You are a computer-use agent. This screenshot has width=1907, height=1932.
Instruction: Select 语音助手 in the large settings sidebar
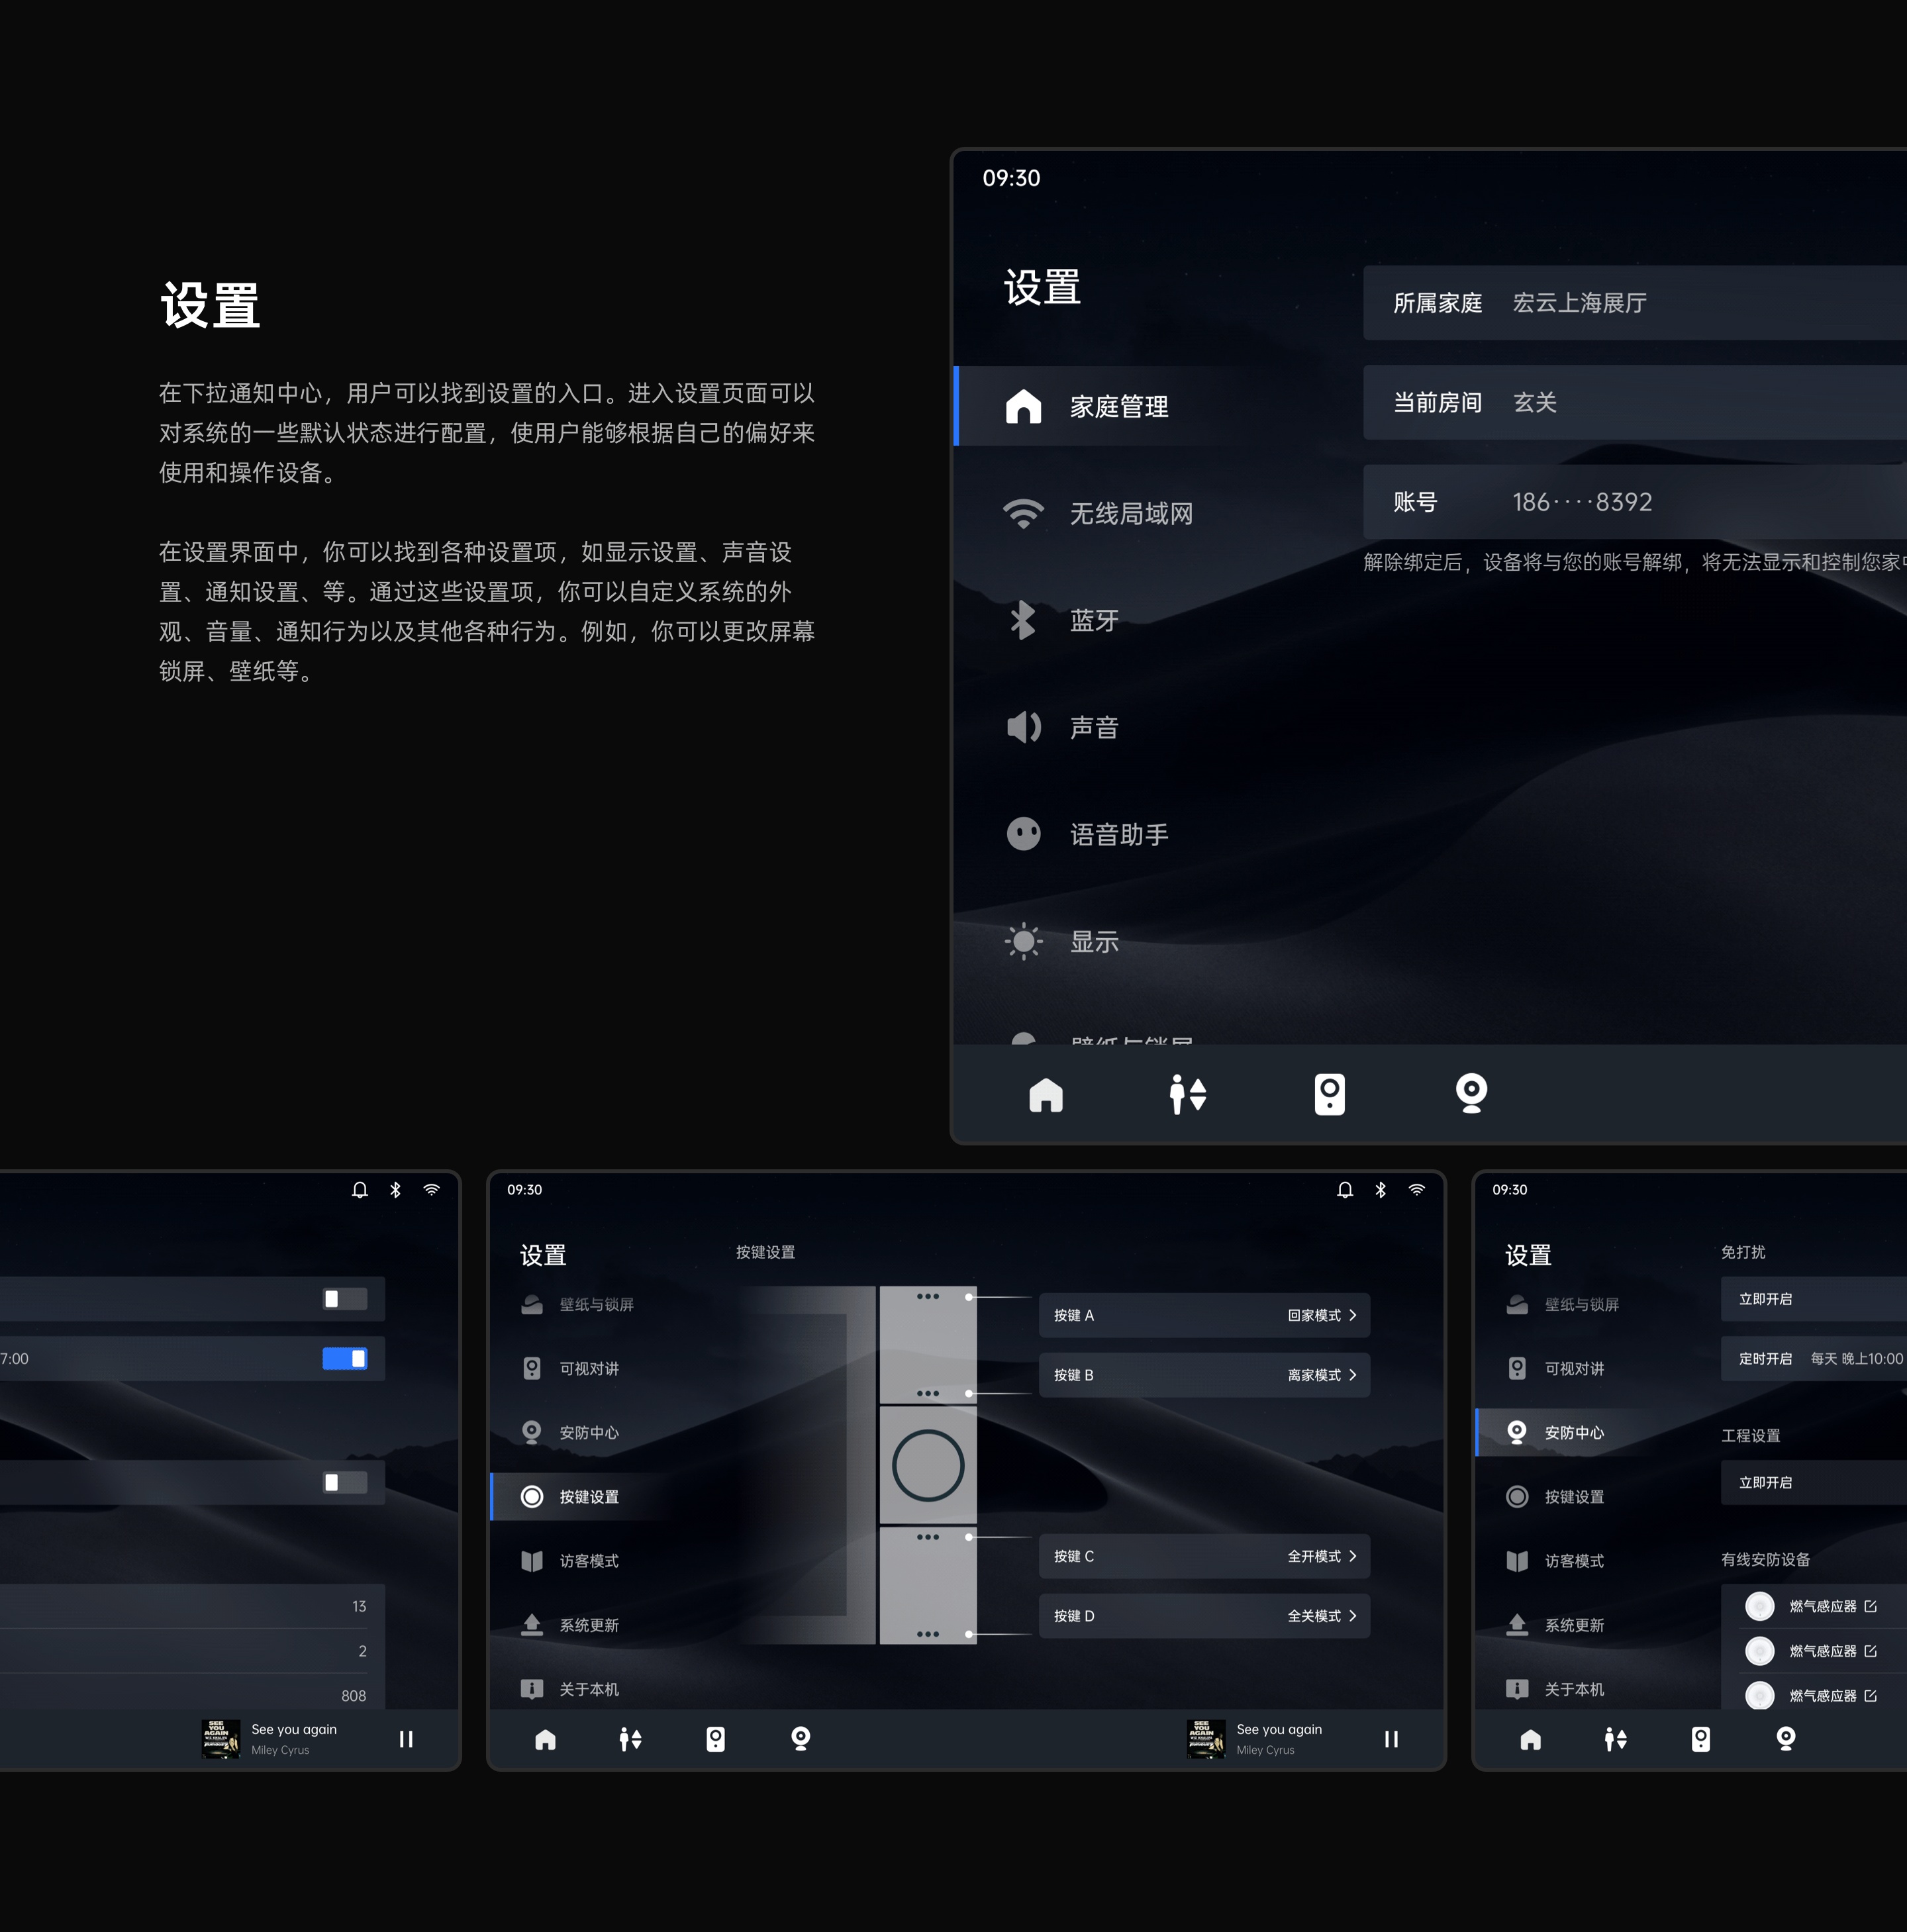pos(1118,835)
